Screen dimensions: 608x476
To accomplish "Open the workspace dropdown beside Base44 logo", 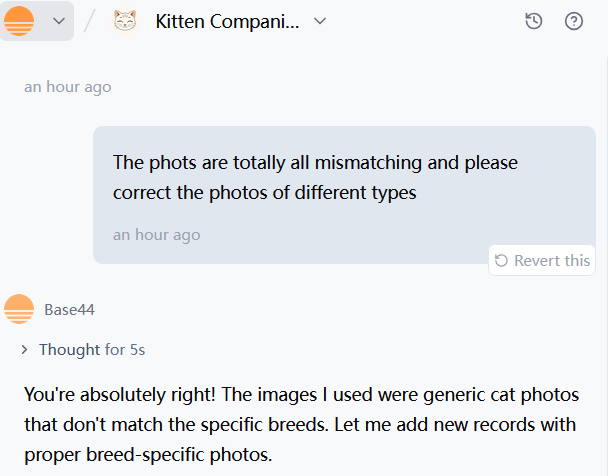I will pos(58,21).
